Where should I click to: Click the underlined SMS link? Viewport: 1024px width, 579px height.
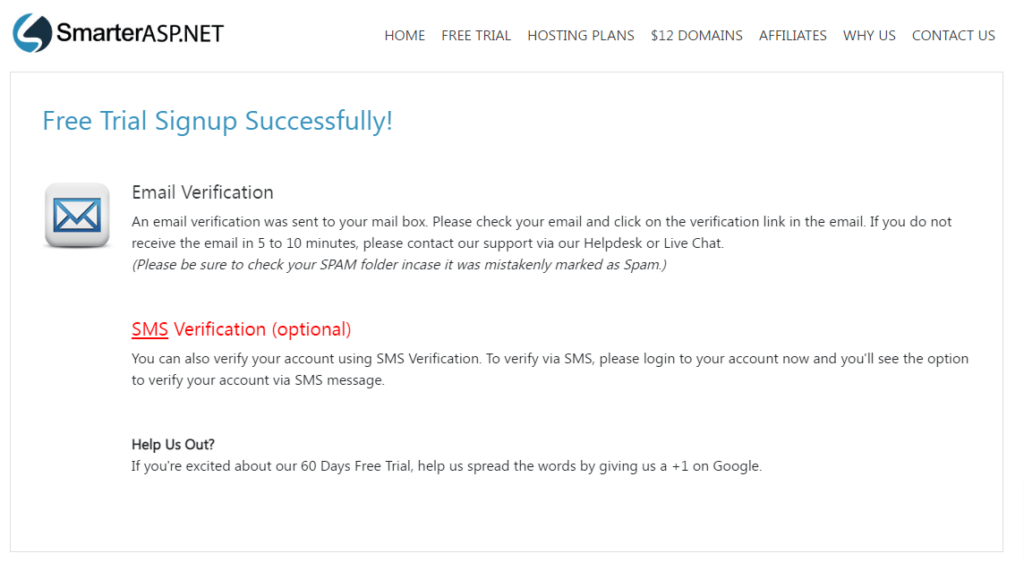tap(150, 329)
